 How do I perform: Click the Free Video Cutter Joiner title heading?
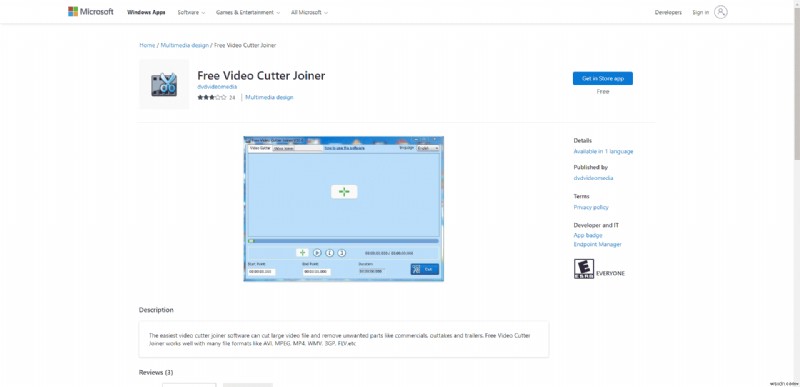click(x=261, y=75)
